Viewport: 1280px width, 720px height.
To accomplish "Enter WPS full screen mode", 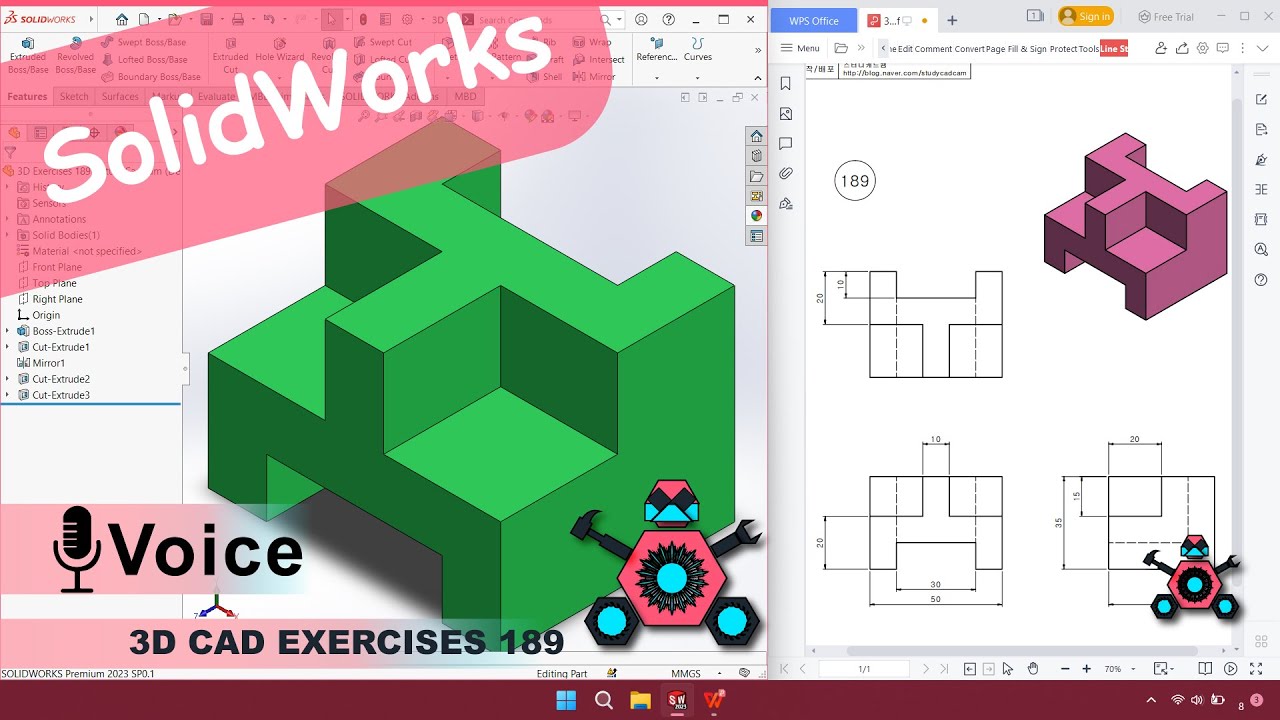I will point(1256,668).
